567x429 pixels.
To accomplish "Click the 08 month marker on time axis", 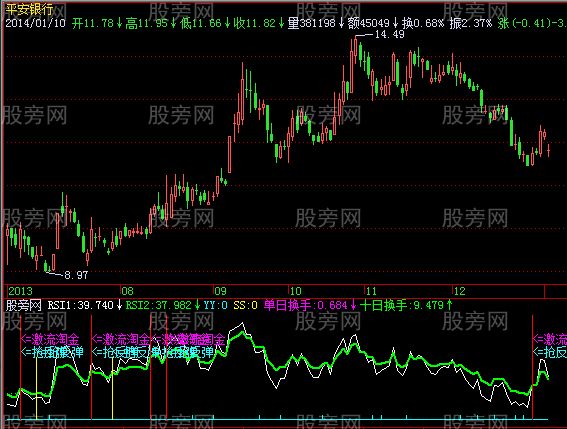I will pos(127,291).
